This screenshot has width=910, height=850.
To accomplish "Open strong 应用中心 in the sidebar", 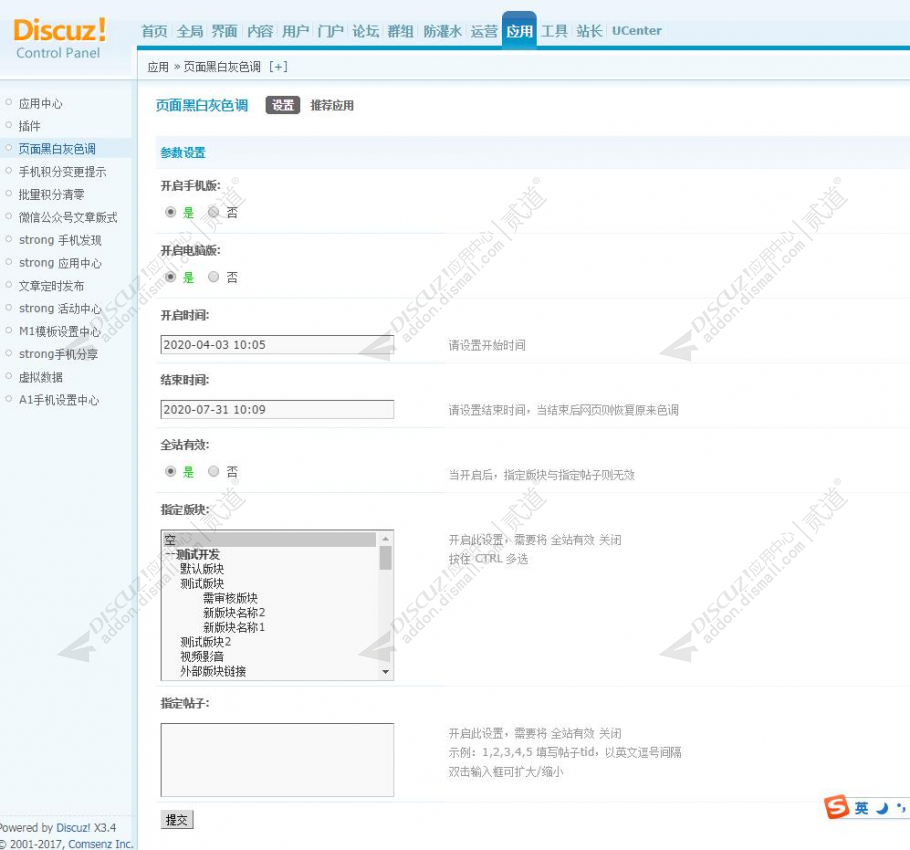I will tap(60, 263).
